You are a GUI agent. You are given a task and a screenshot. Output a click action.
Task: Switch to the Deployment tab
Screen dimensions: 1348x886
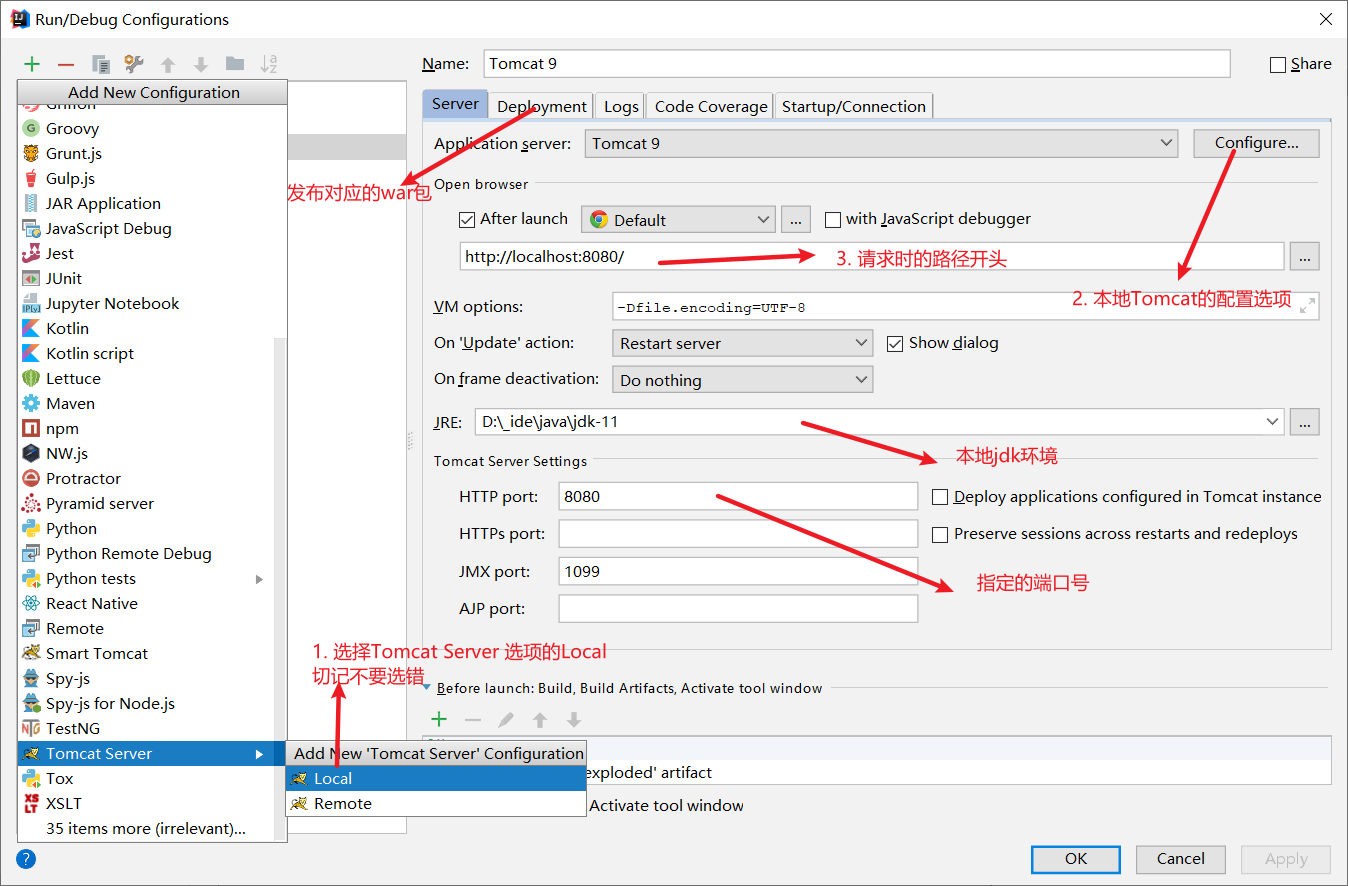[x=542, y=106]
